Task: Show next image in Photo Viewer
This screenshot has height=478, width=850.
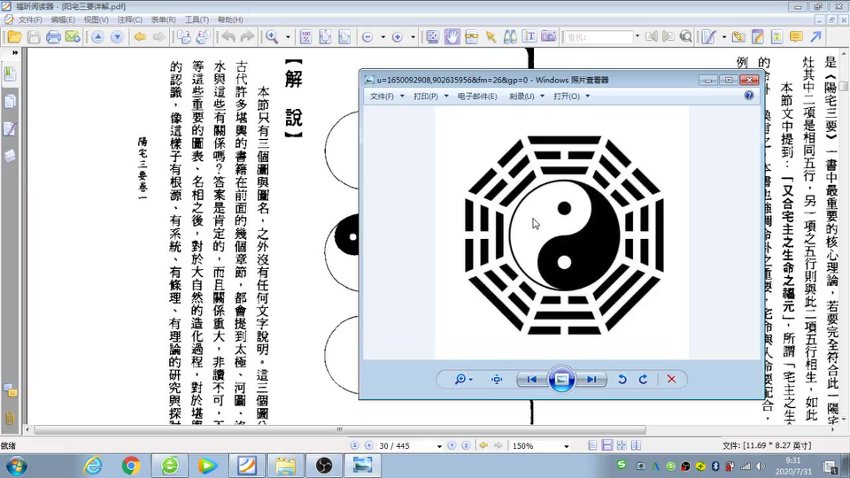Action: tap(591, 379)
